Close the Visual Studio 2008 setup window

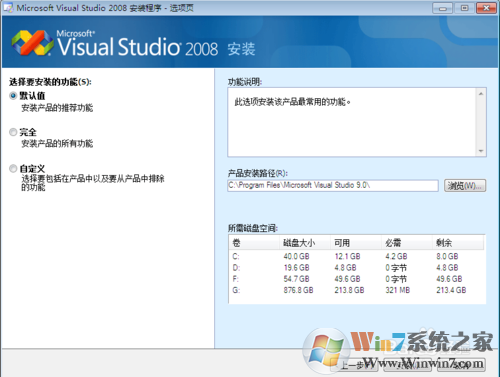(486, 8)
